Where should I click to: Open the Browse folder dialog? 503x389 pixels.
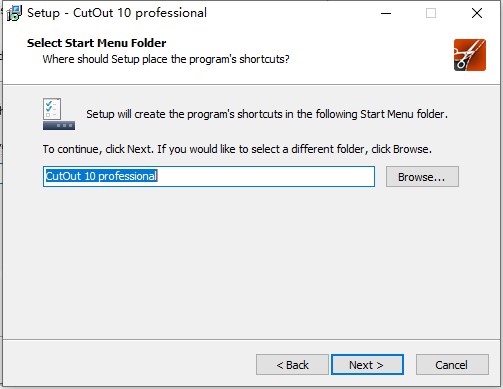422,177
